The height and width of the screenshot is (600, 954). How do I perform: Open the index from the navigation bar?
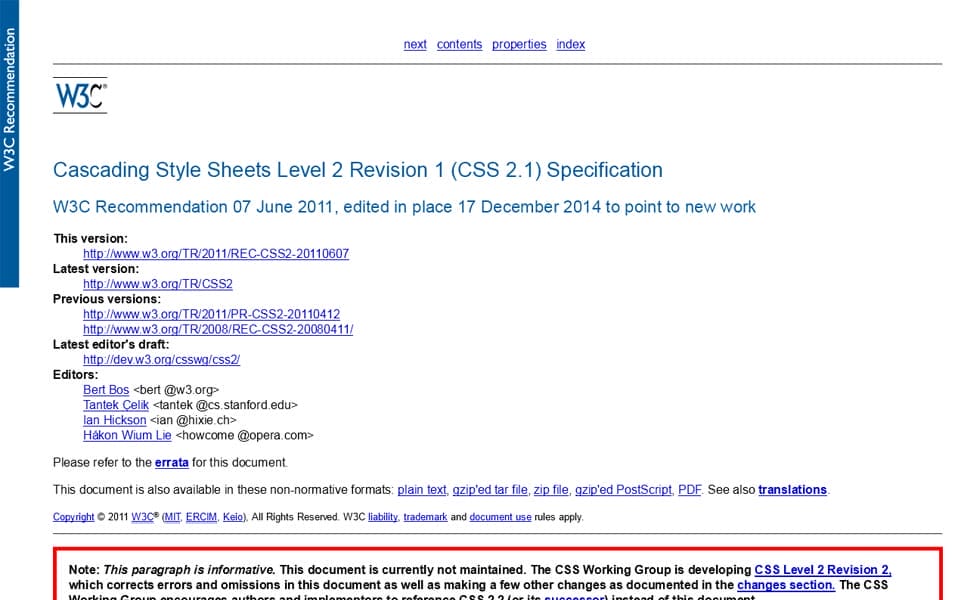(570, 44)
